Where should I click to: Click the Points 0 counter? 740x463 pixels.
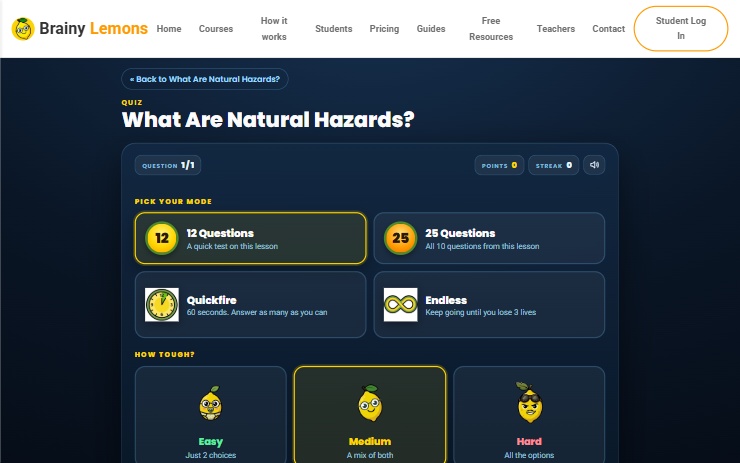pyautogui.click(x=499, y=165)
